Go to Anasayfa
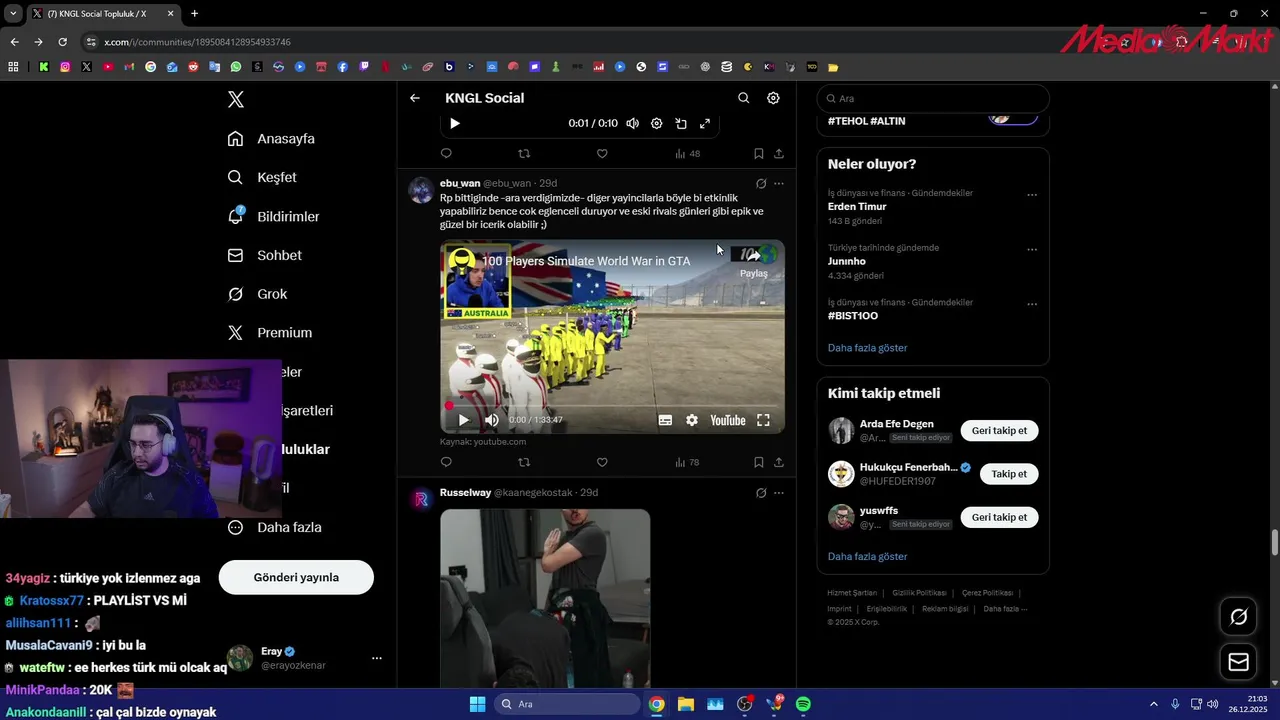Image resolution: width=1280 pixels, height=720 pixels. pyautogui.click(x=271, y=139)
